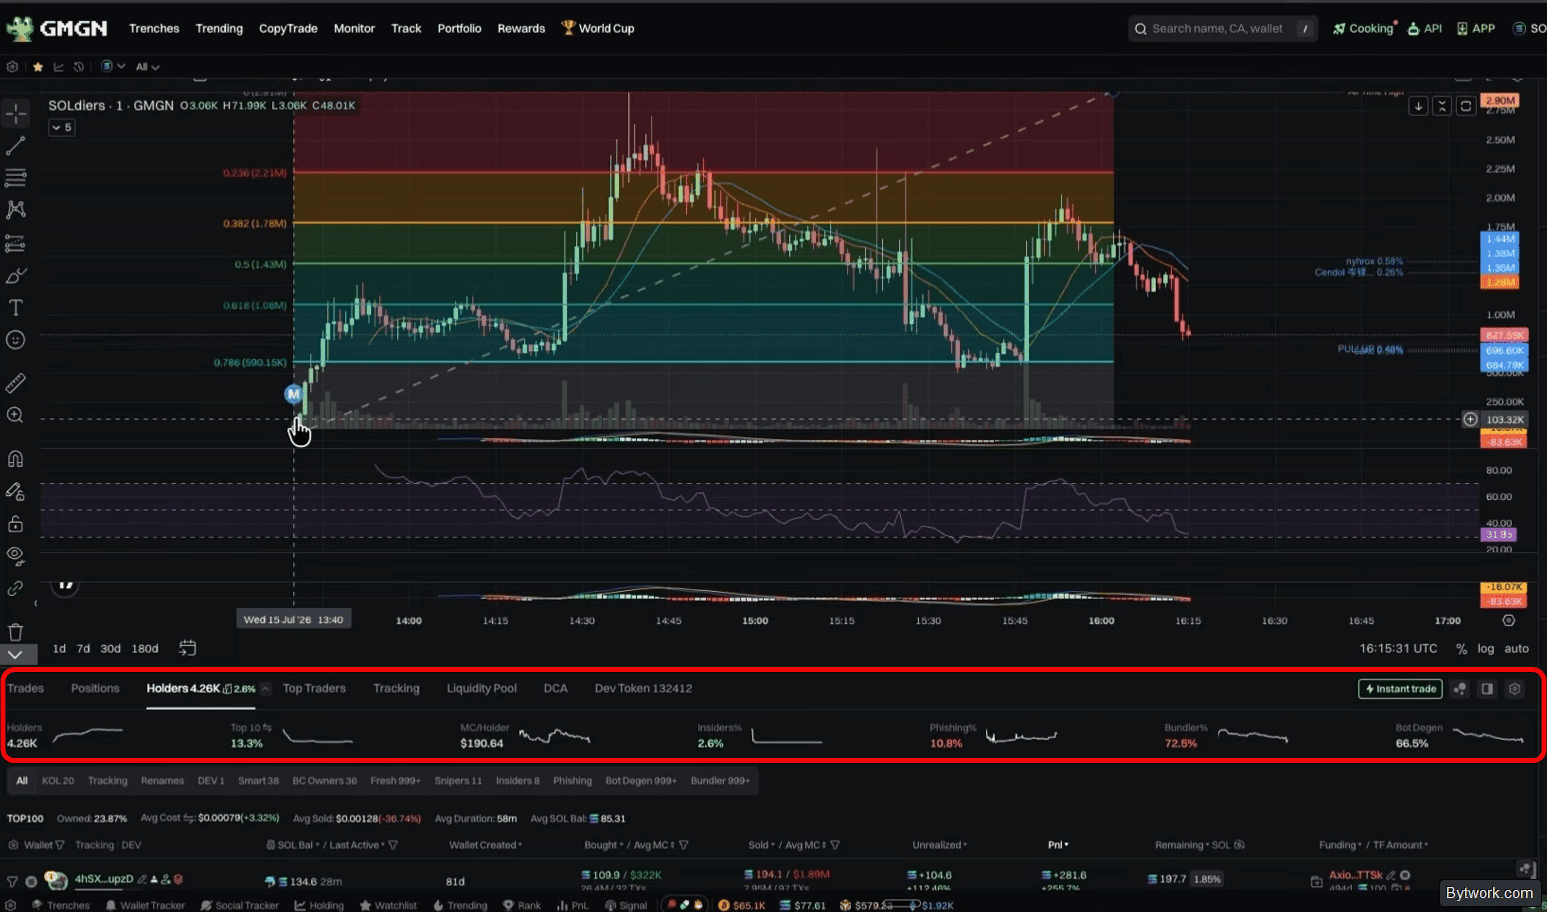Filter holders by KOL 20
The width and height of the screenshot is (1547, 912).
(58, 781)
